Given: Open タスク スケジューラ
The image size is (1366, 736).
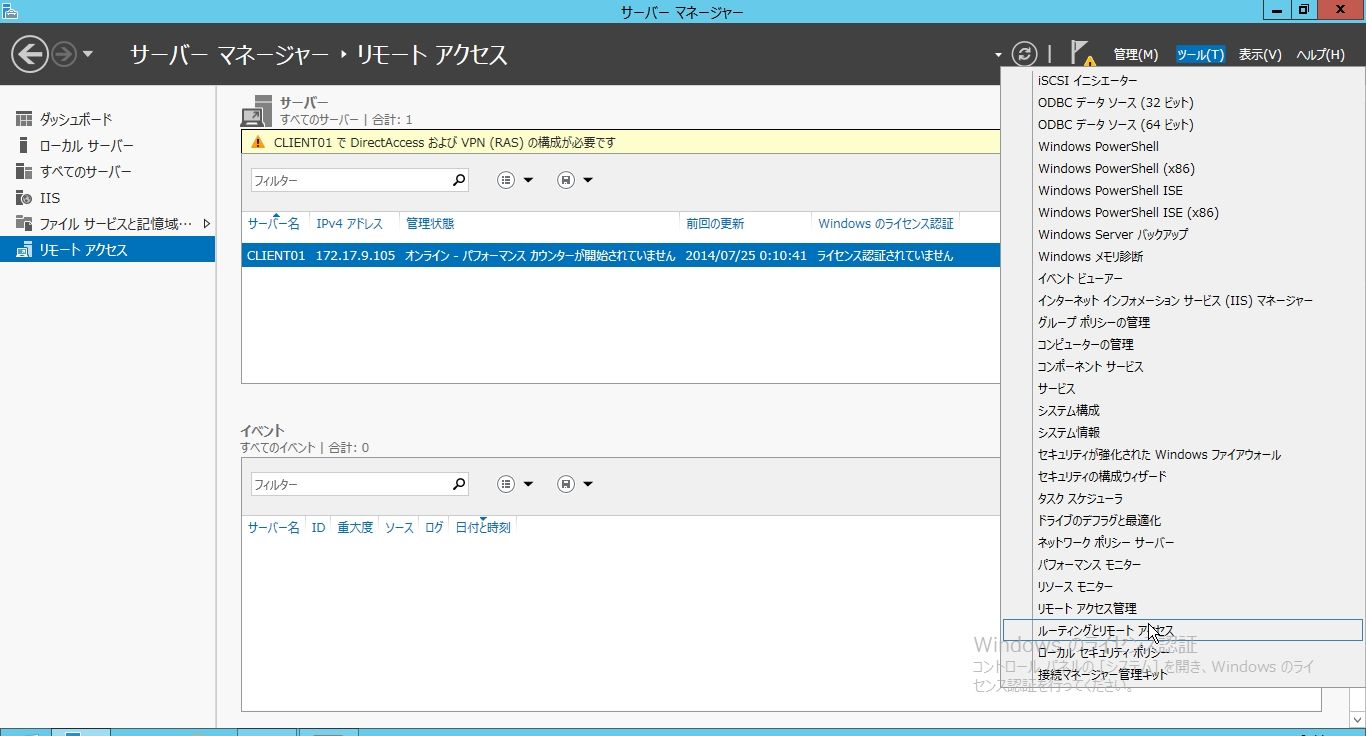Looking at the screenshot, I should pyautogui.click(x=1183, y=499).
